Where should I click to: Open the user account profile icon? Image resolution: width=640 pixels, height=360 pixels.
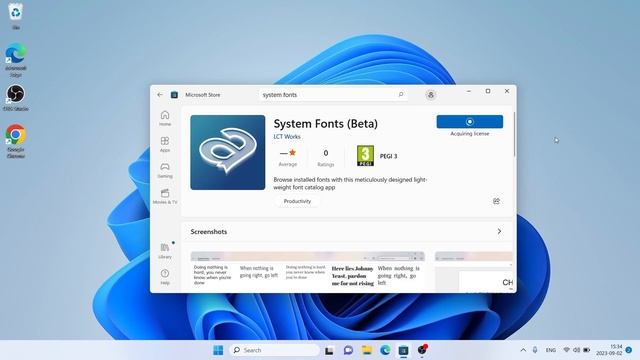[x=431, y=95]
